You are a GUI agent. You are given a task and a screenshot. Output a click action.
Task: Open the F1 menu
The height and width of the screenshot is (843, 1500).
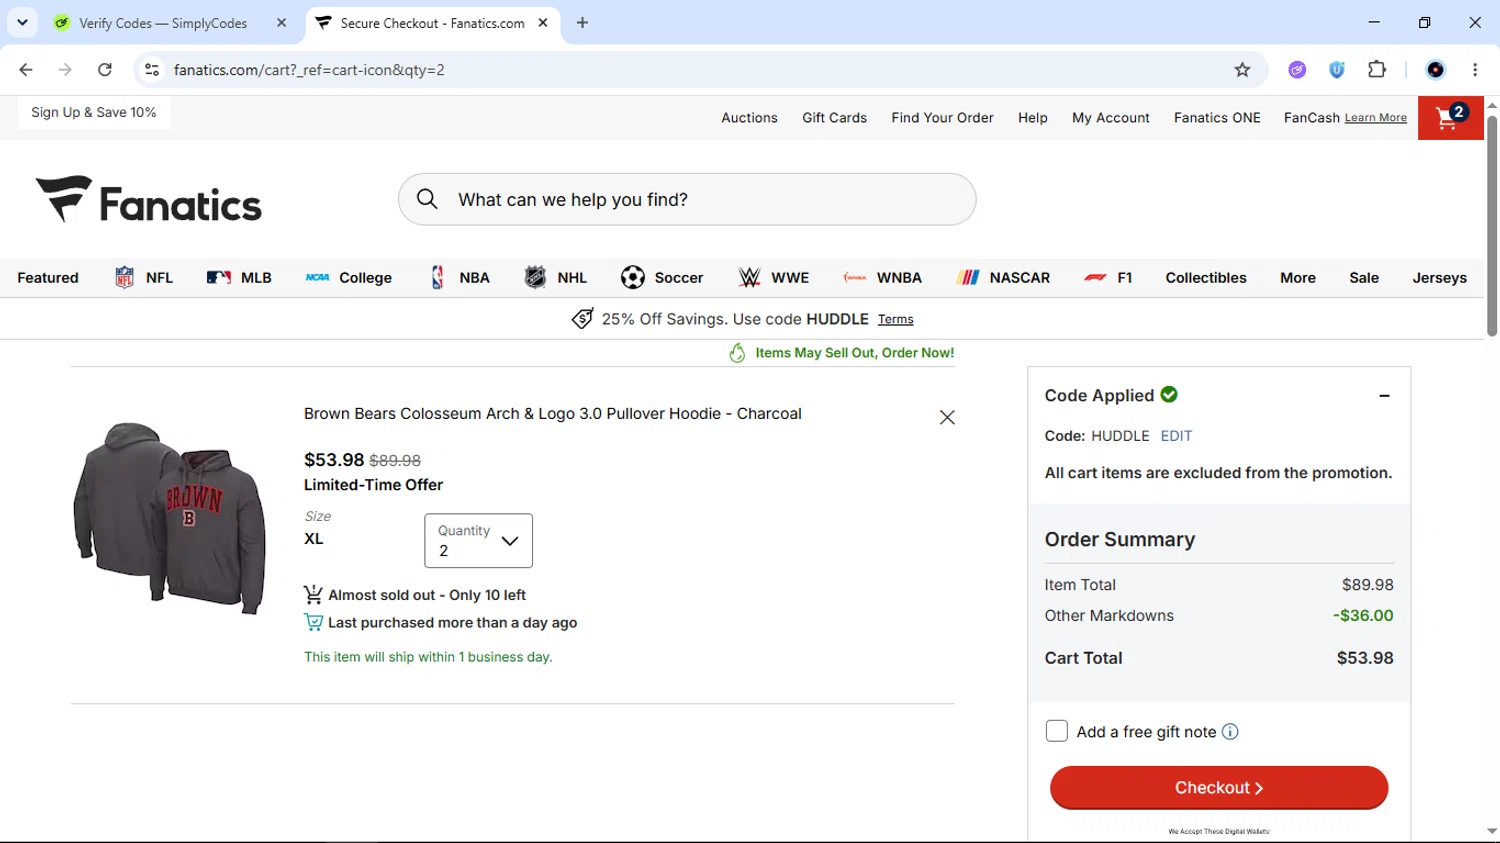pyautogui.click(x=1108, y=278)
